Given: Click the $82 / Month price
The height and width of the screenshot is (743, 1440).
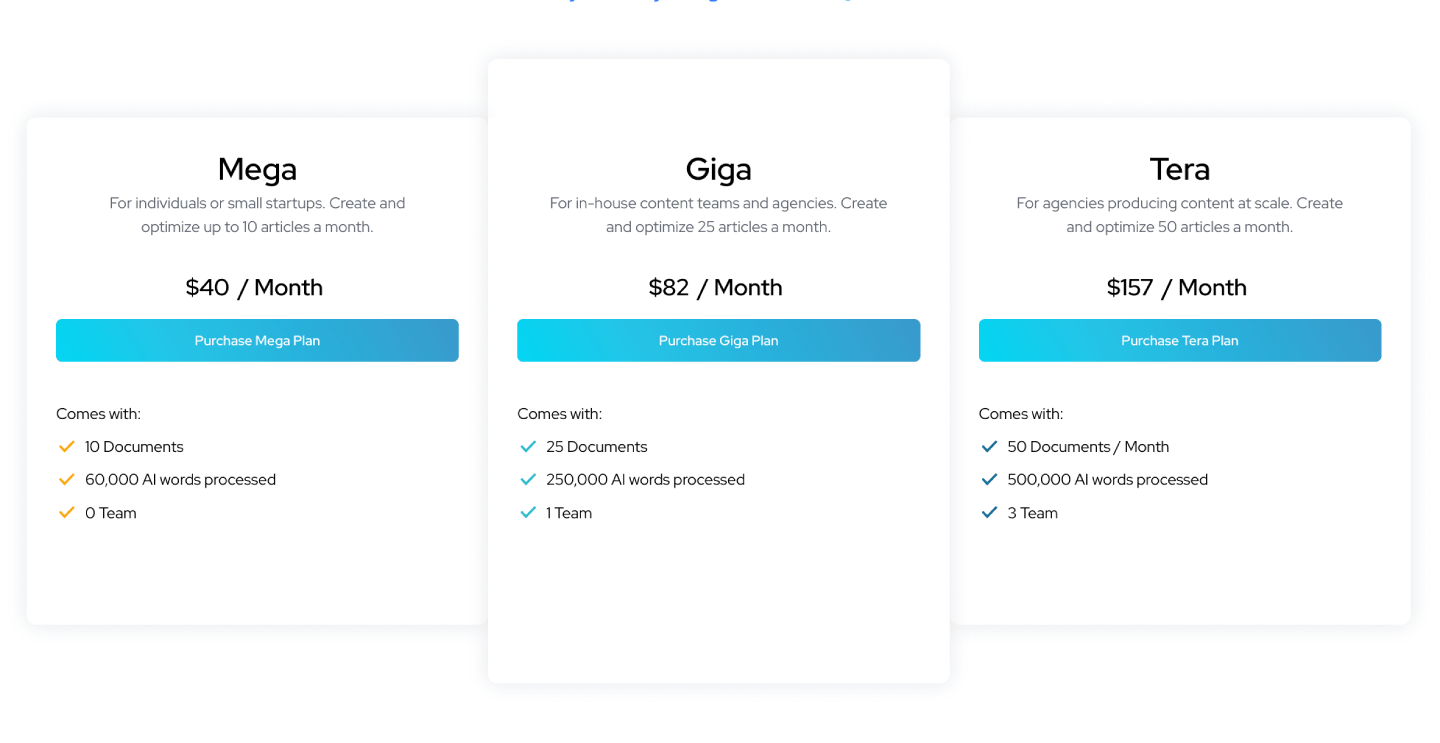Looking at the screenshot, I should 715,288.
